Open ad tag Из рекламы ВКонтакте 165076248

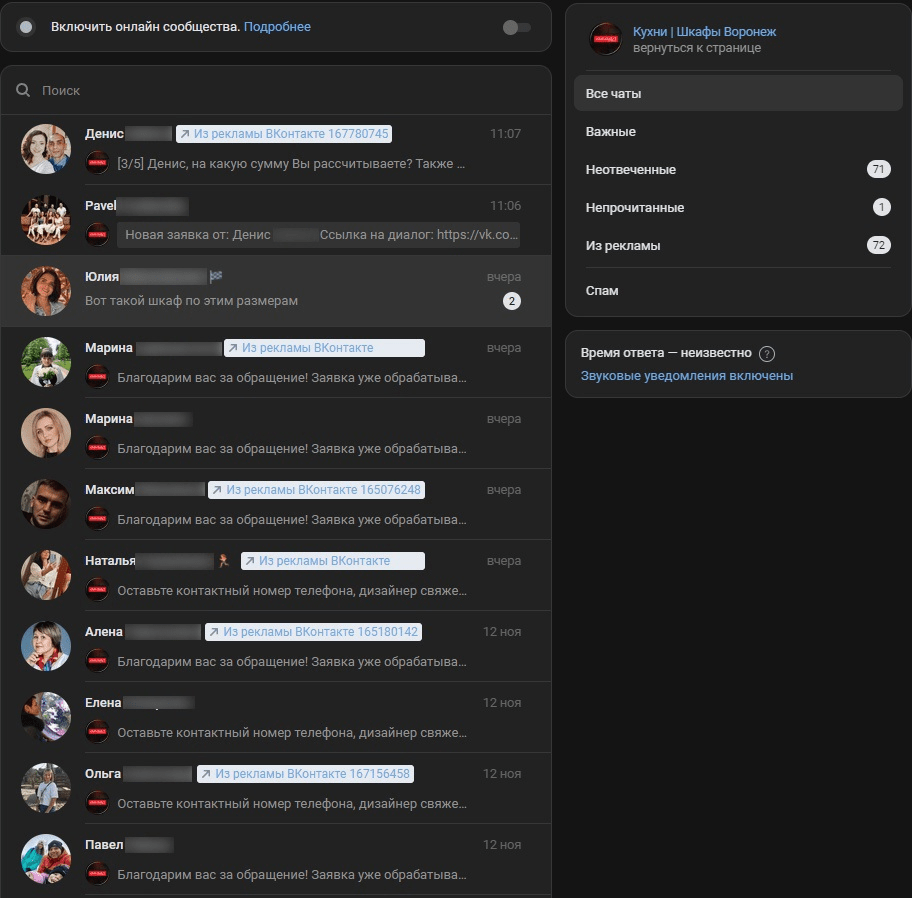pyautogui.click(x=316, y=490)
